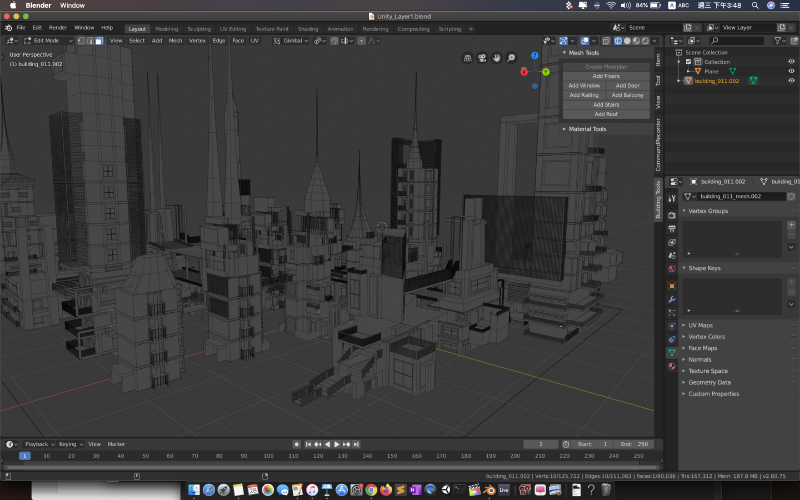
Task: Jump to timeline start playback icon
Action: coord(308,444)
